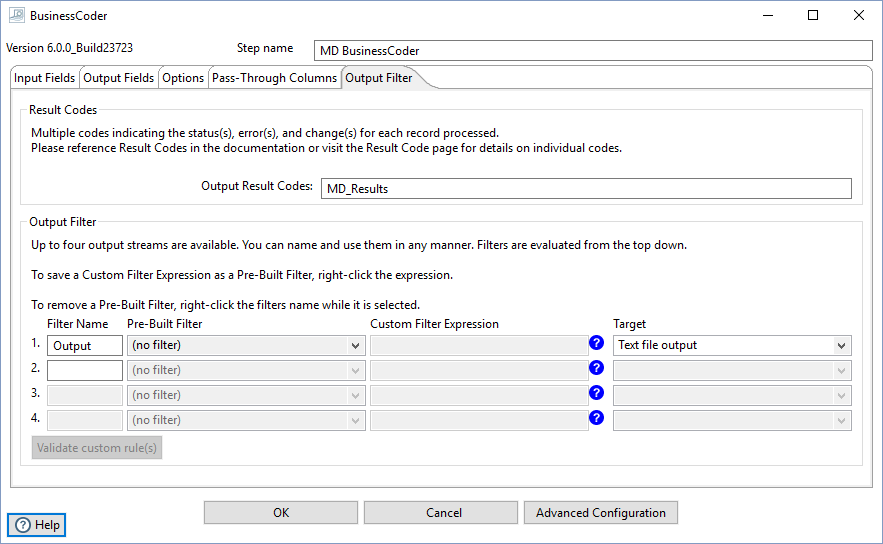Open the Options tab

[183, 78]
